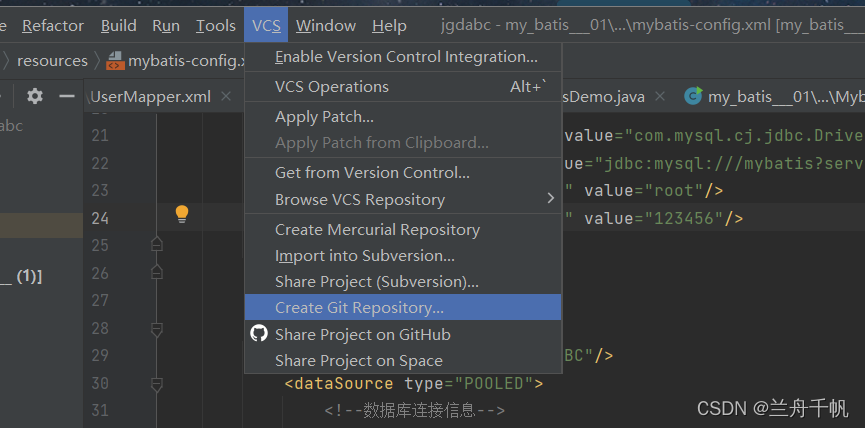Click the yellow intention lightbulb icon
Image resolution: width=865 pixels, height=428 pixels.
(182, 213)
